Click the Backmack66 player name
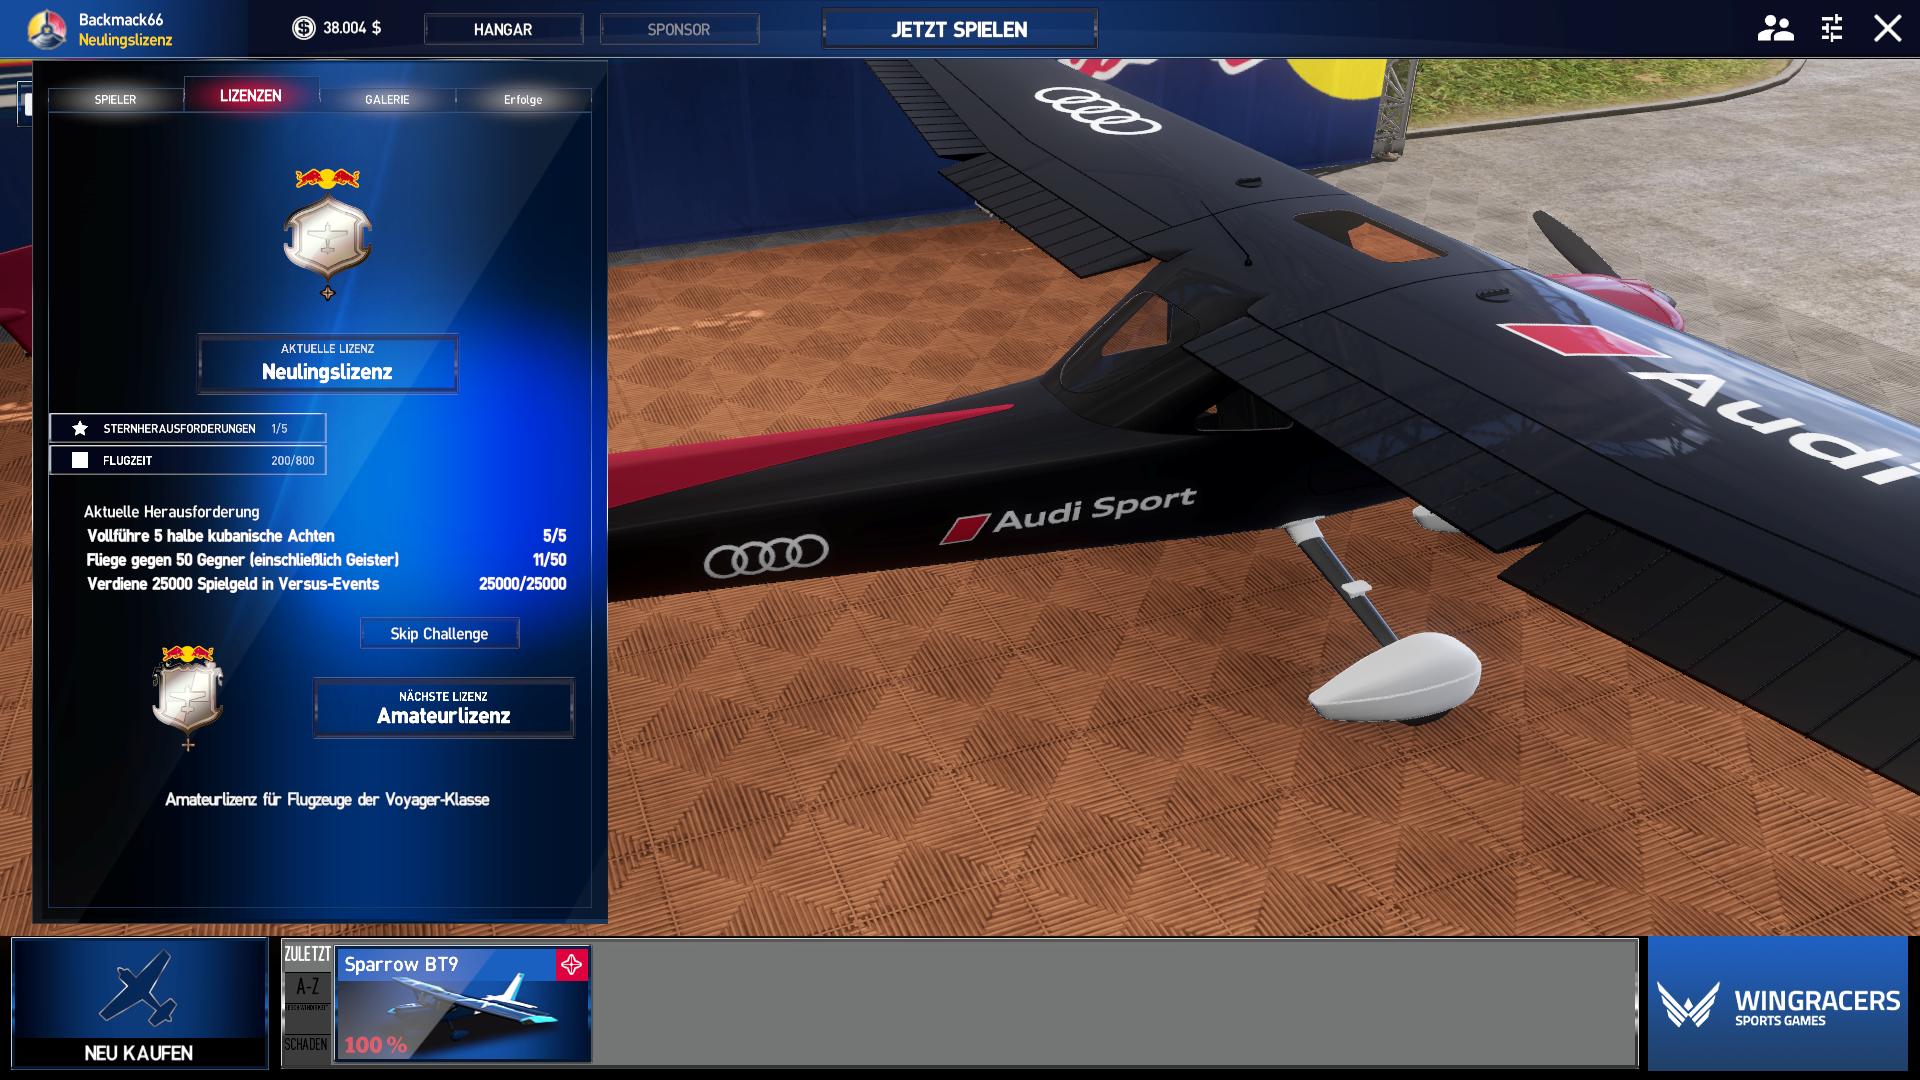This screenshot has height=1080, width=1920. point(121,19)
